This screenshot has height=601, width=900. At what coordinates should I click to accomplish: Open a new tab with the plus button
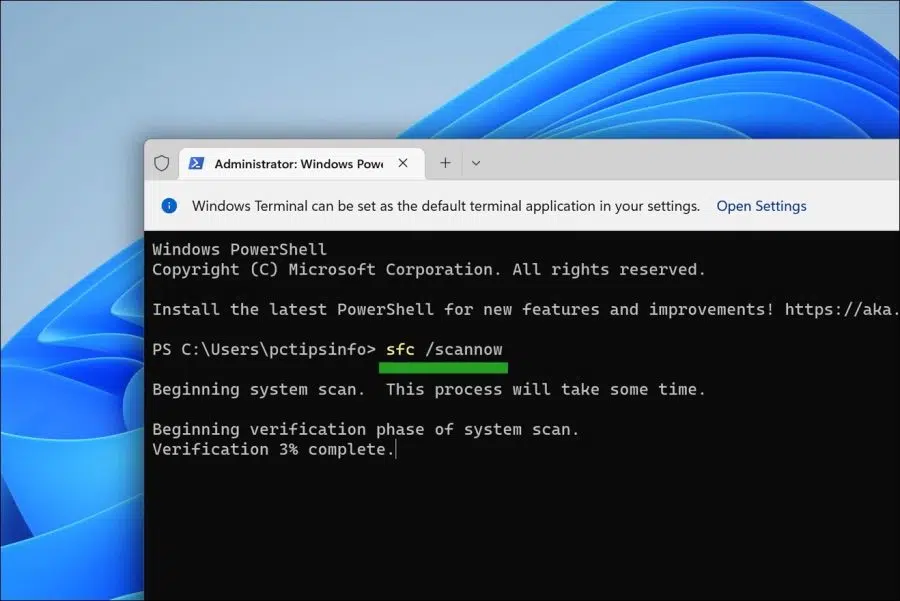(x=445, y=163)
